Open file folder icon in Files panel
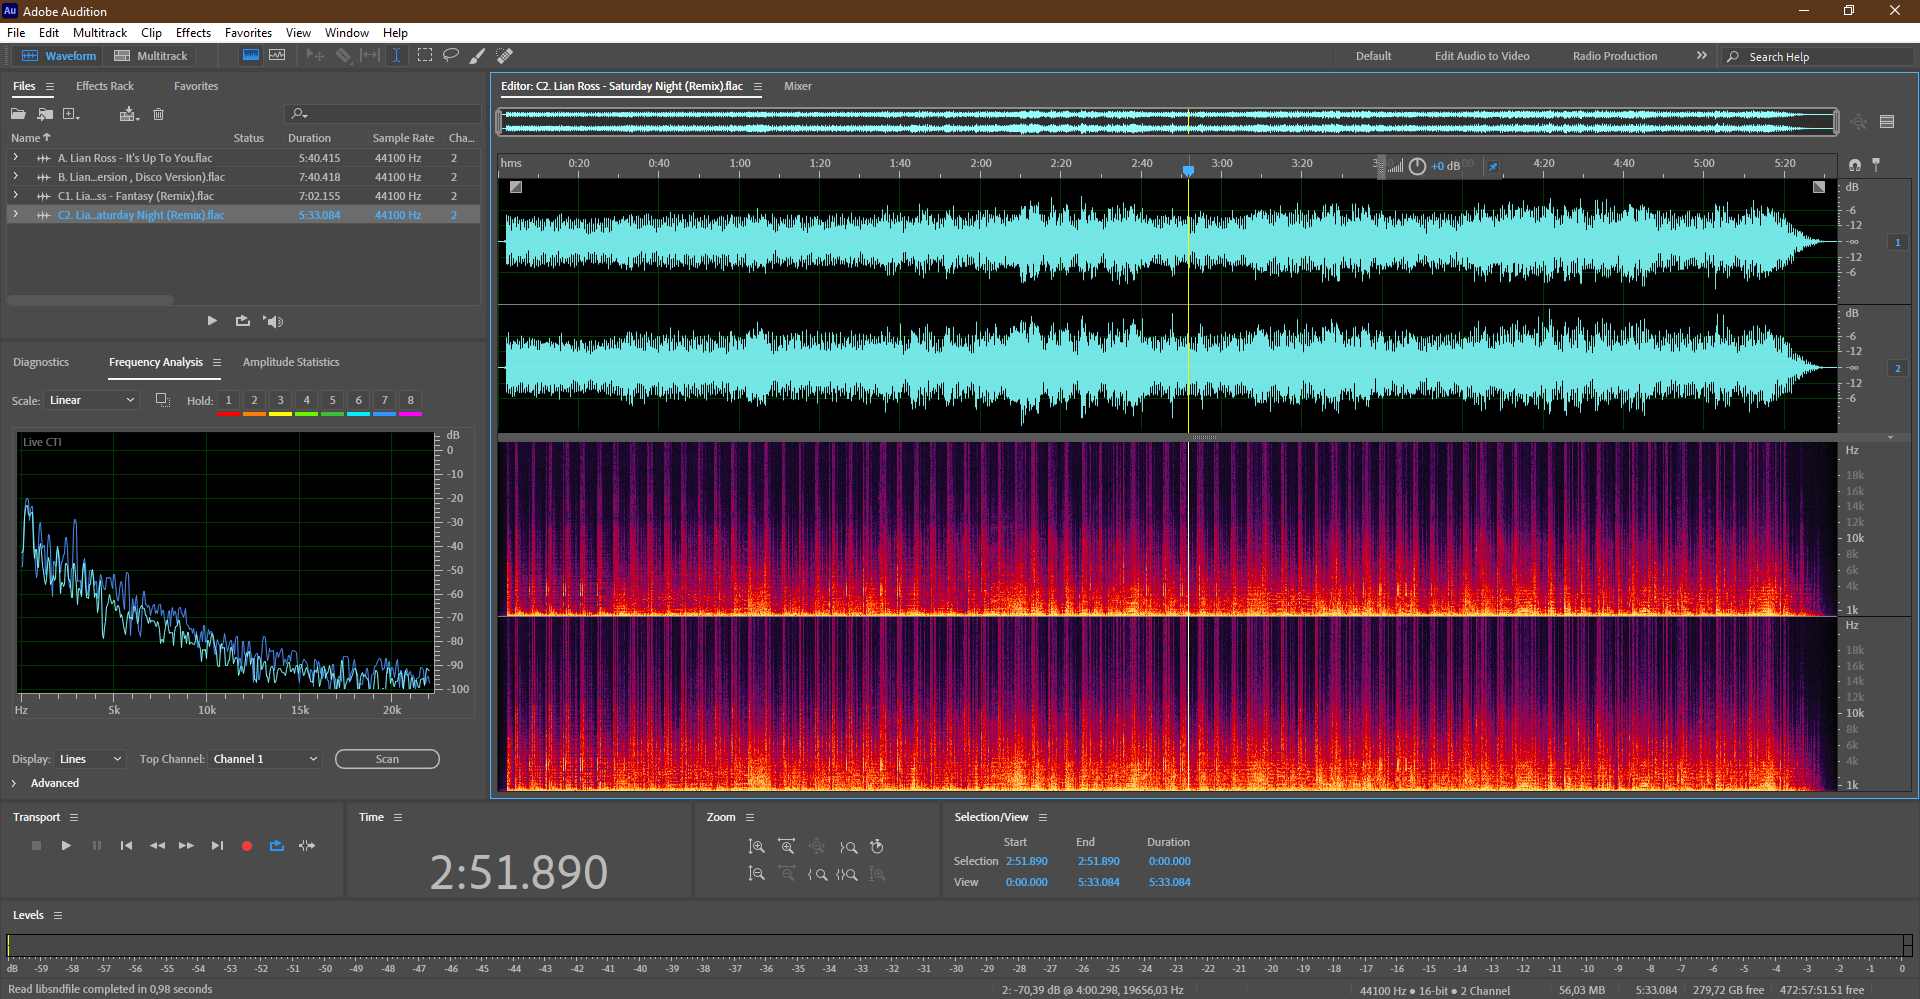 coord(18,114)
